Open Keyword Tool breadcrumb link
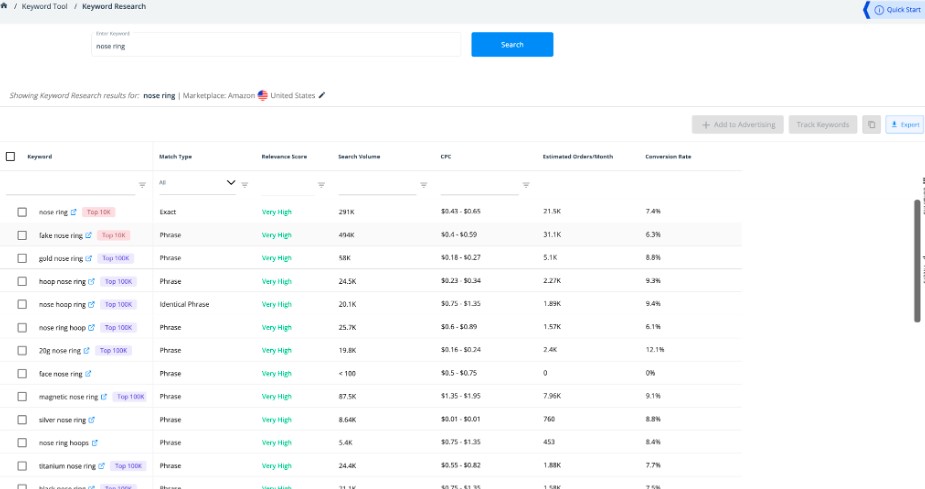Viewport: 925px width, 489px height. (45, 6)
